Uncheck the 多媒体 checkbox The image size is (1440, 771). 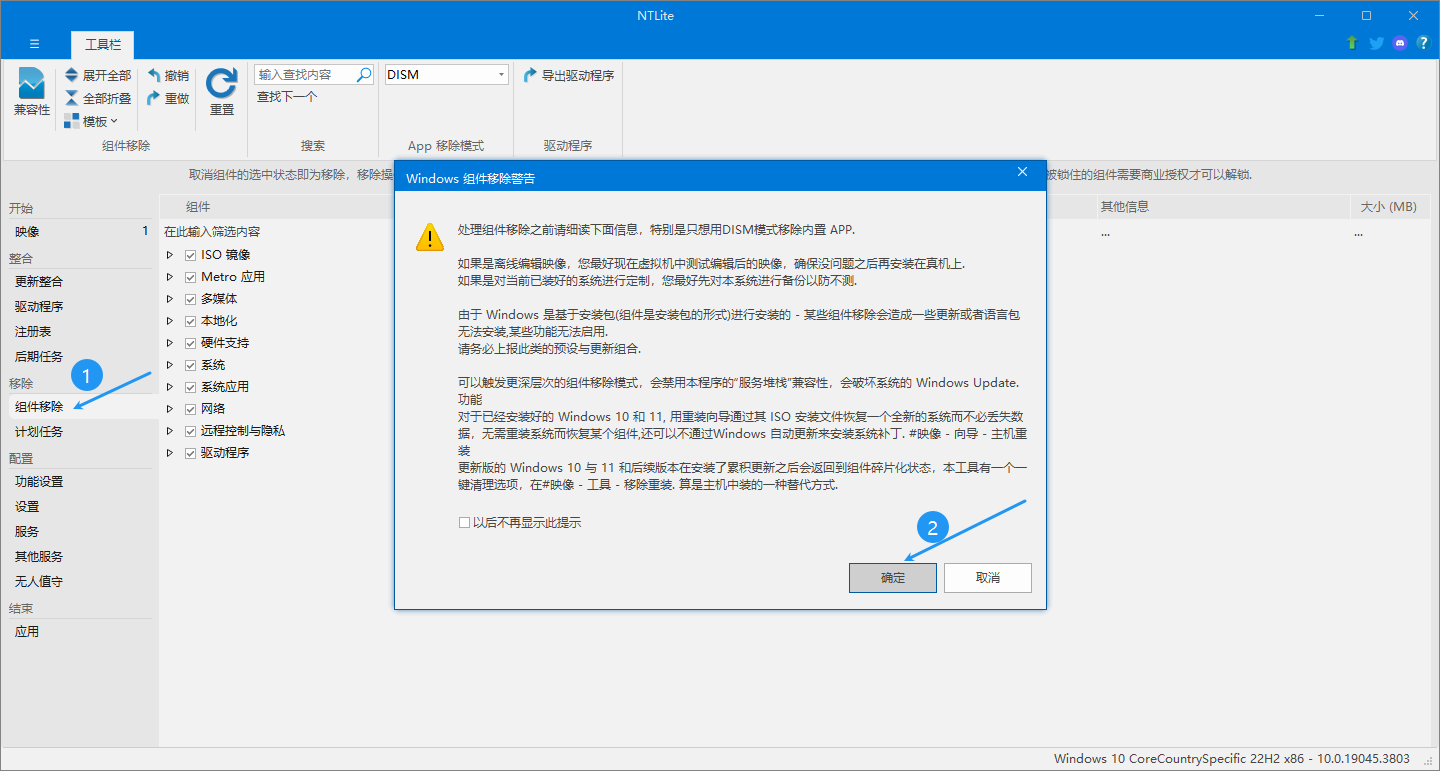(190, 299)
